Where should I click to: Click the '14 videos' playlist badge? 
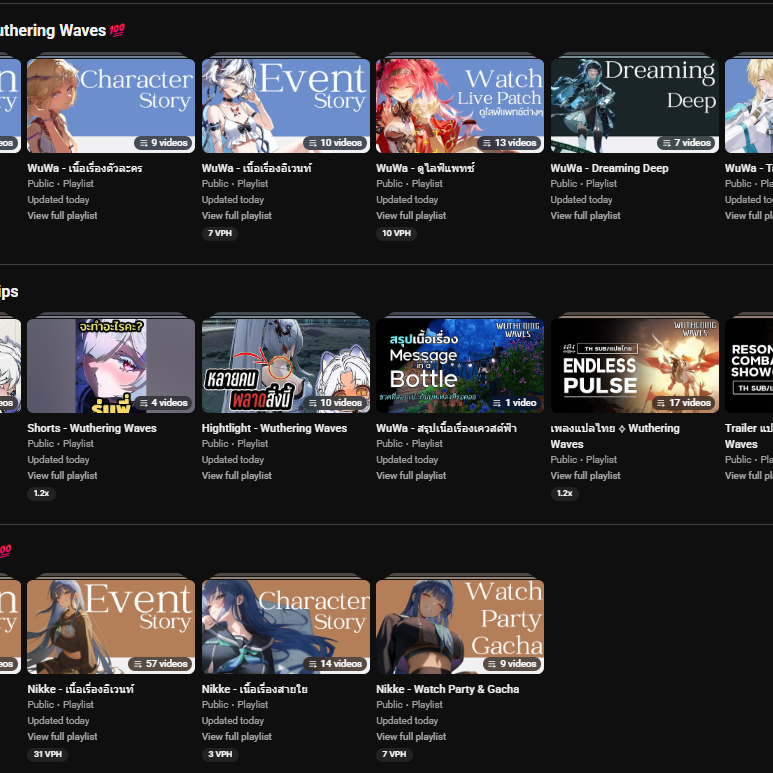coord(335,664)
